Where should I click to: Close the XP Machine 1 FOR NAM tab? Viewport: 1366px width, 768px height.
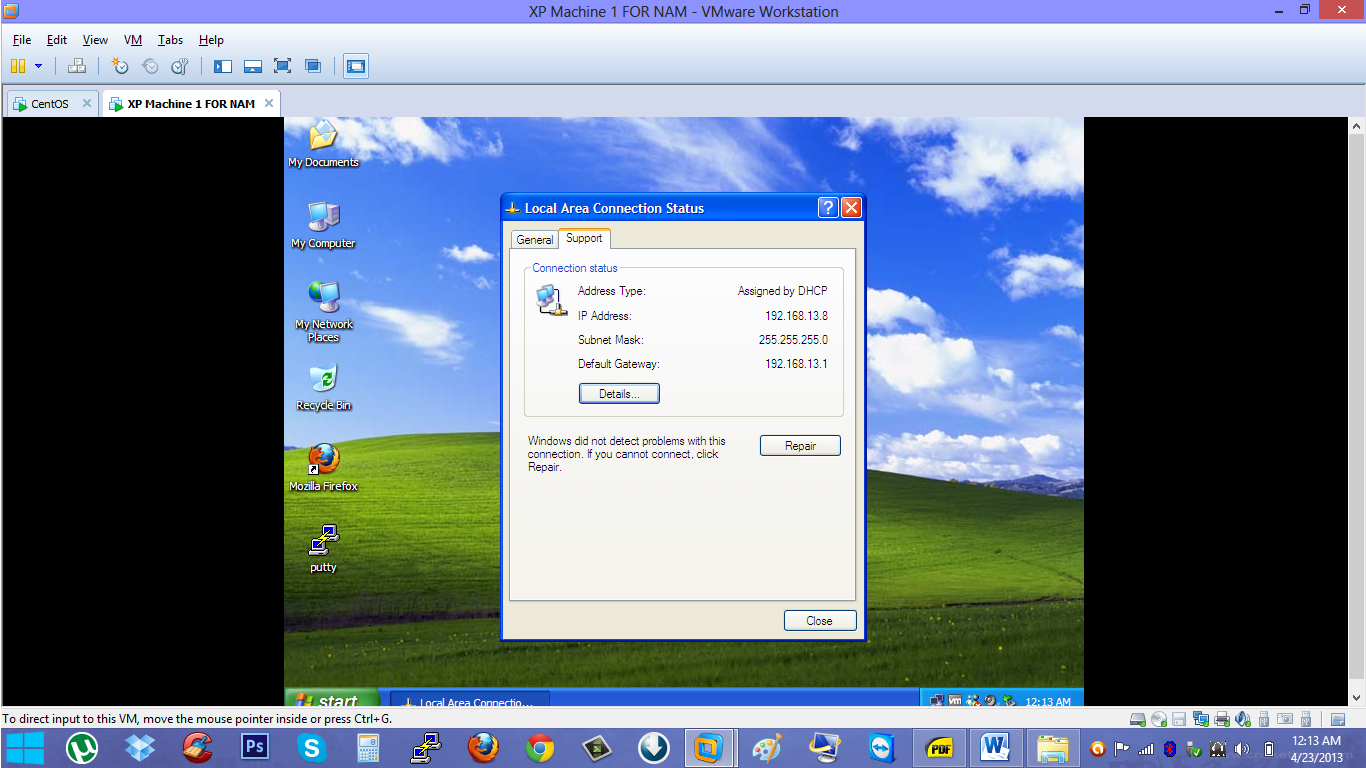268,103
